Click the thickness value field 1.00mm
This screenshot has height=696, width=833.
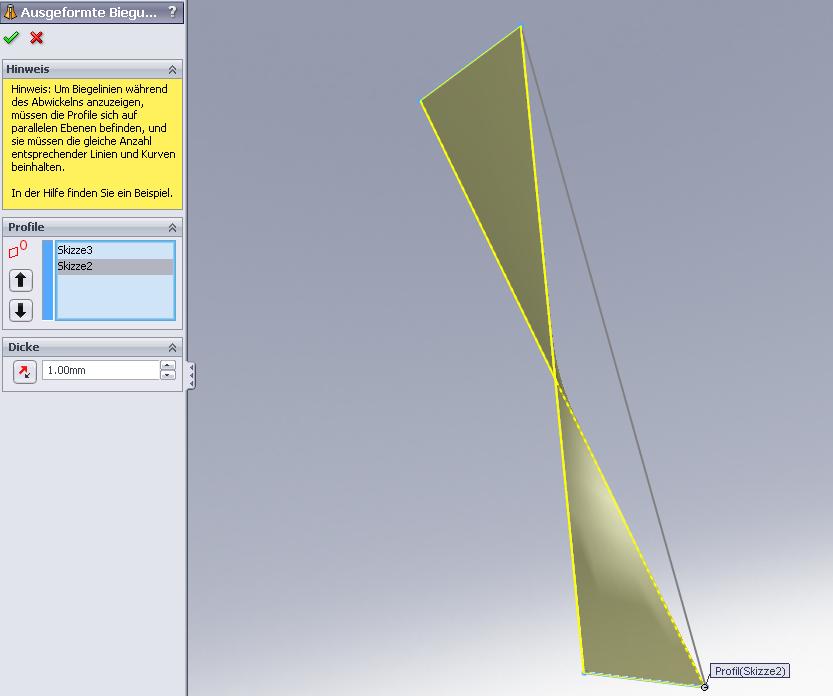(x=101, y=370)
